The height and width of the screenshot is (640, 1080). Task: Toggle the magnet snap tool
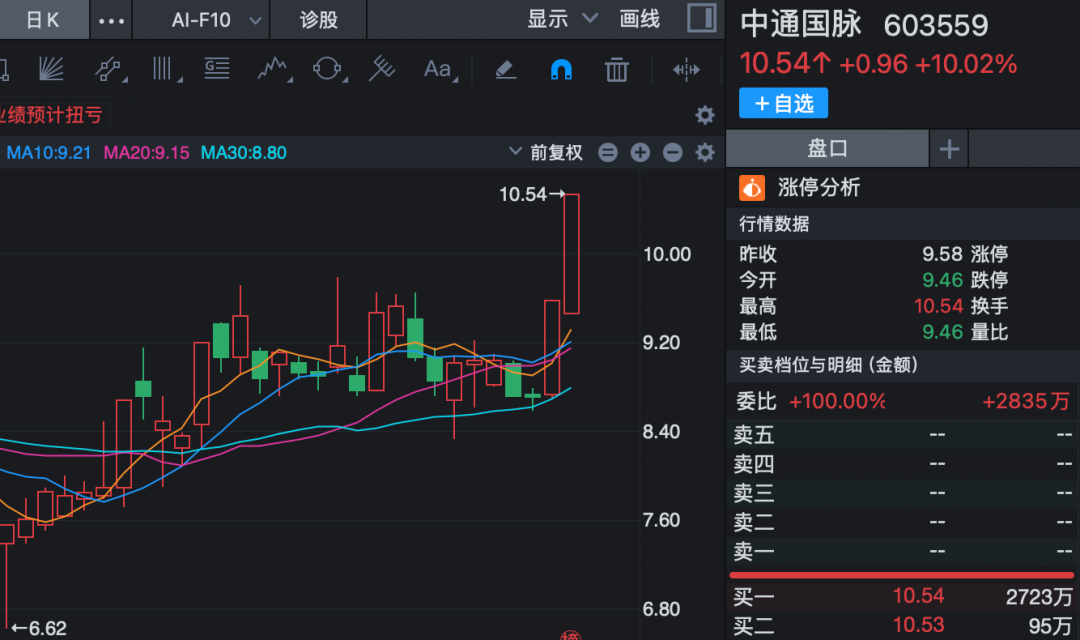[x=561, y=70]
